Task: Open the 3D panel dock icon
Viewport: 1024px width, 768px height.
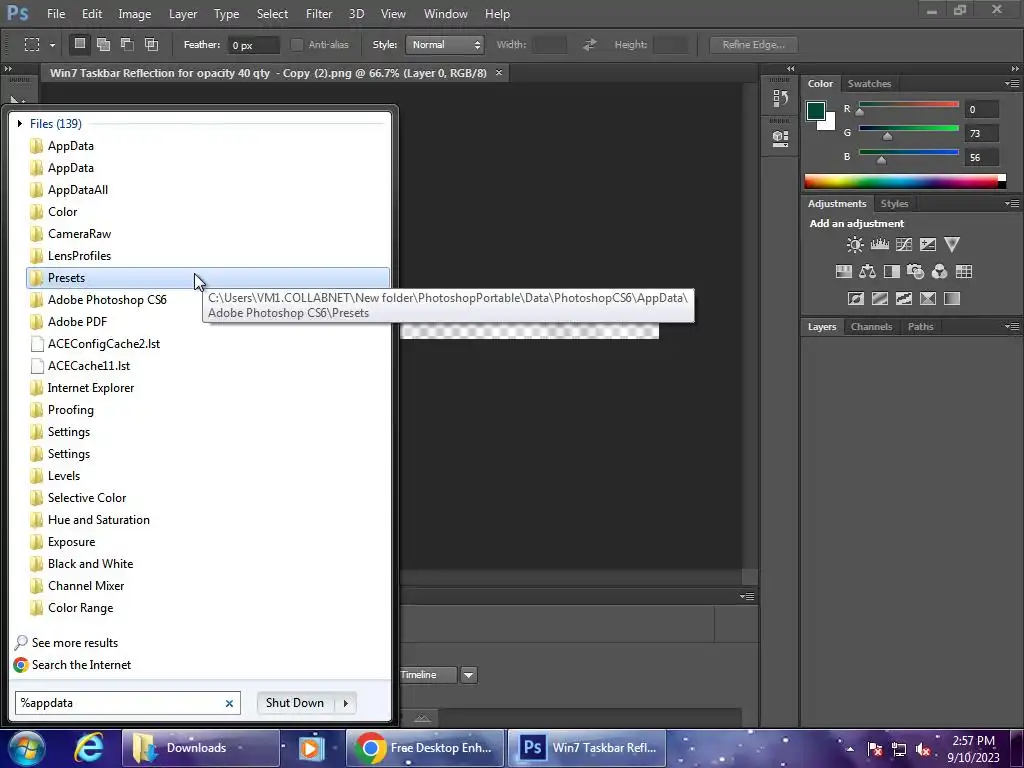Action: click(780, 138)
